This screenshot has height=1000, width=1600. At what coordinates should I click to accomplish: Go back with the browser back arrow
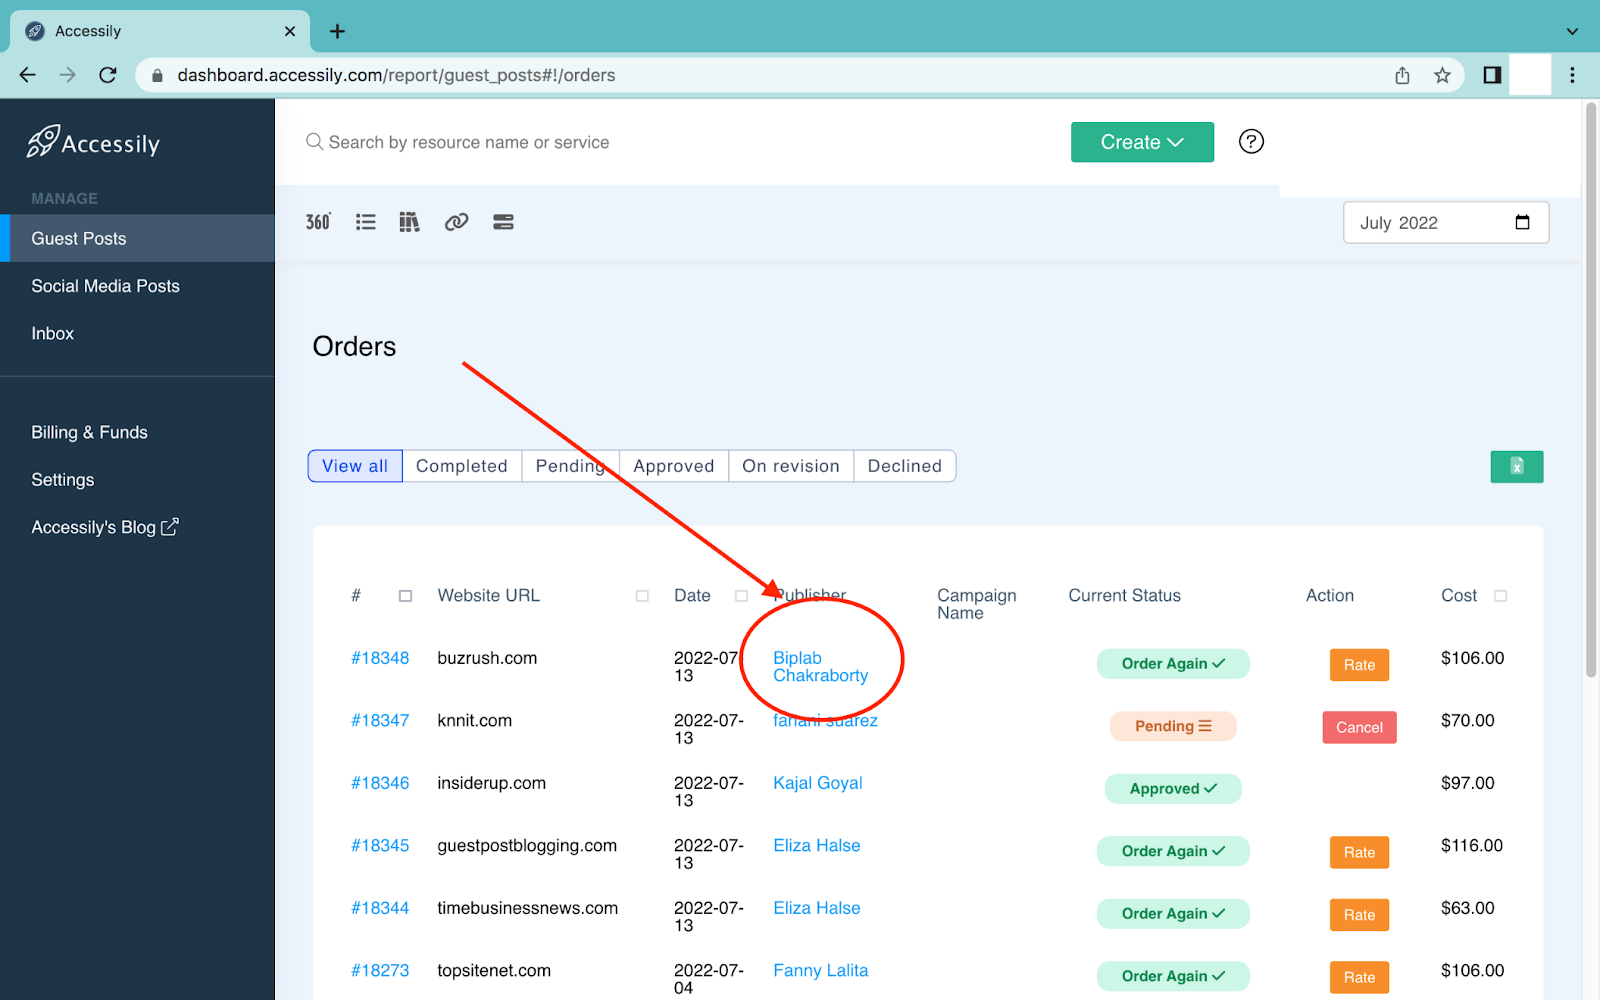coord(27,75)
